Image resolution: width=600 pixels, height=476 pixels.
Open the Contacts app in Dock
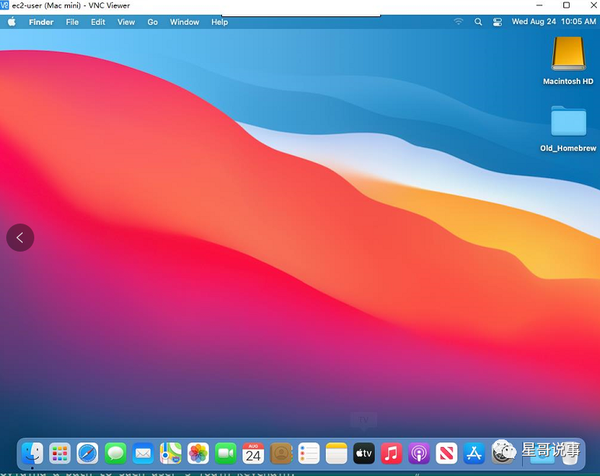281,453
